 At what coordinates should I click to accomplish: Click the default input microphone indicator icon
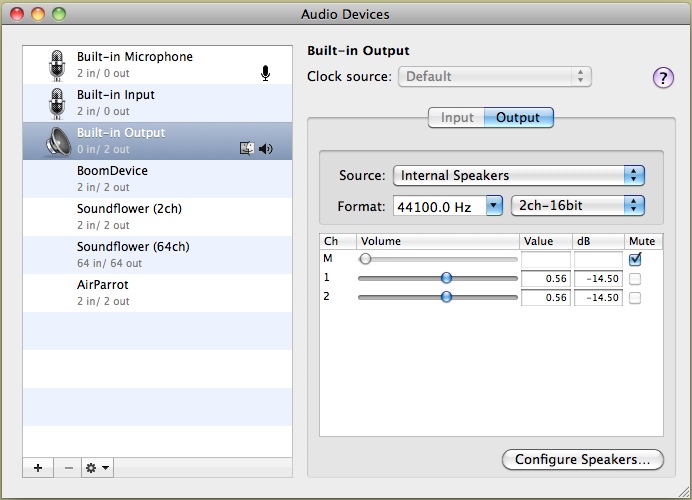[265, 73]
